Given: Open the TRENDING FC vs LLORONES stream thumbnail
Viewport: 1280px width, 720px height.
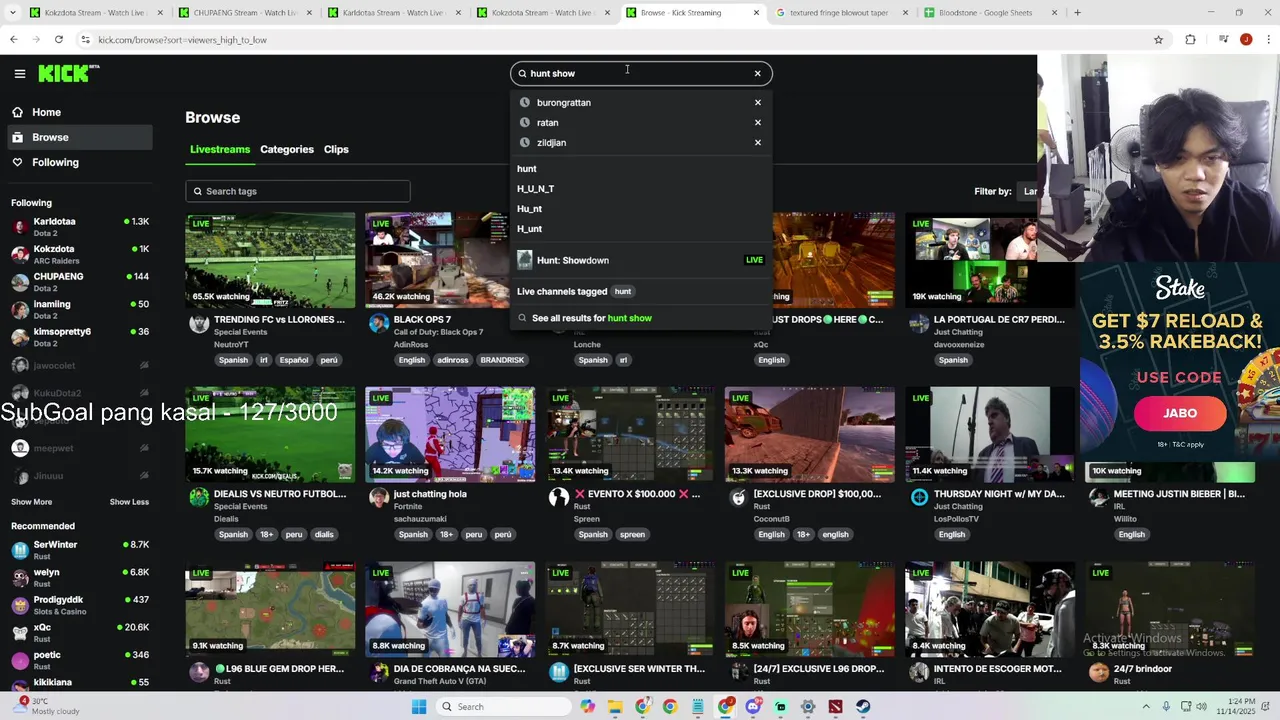Looking at the screenshot, I should tap(270, 260).
